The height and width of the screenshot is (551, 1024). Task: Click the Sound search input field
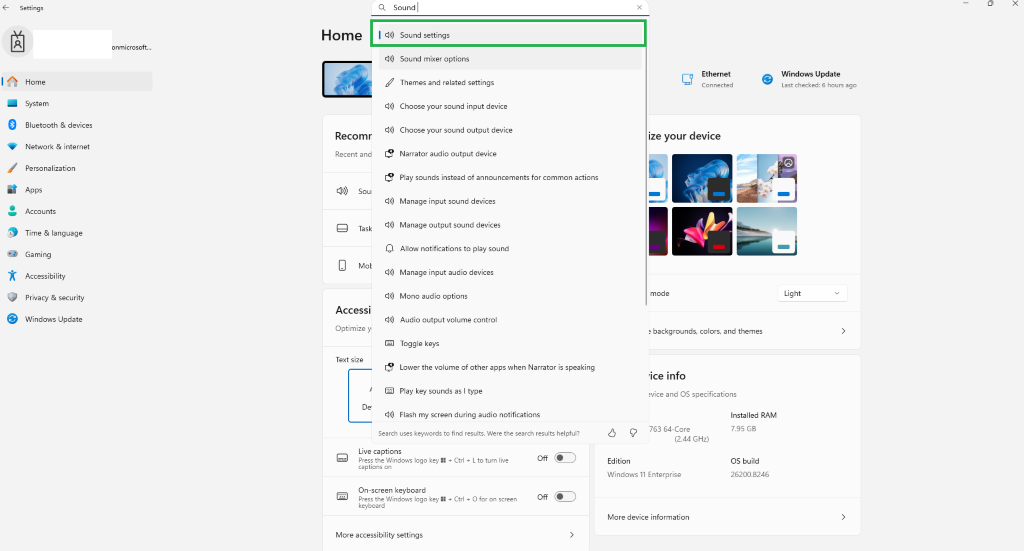pos(510,7)
